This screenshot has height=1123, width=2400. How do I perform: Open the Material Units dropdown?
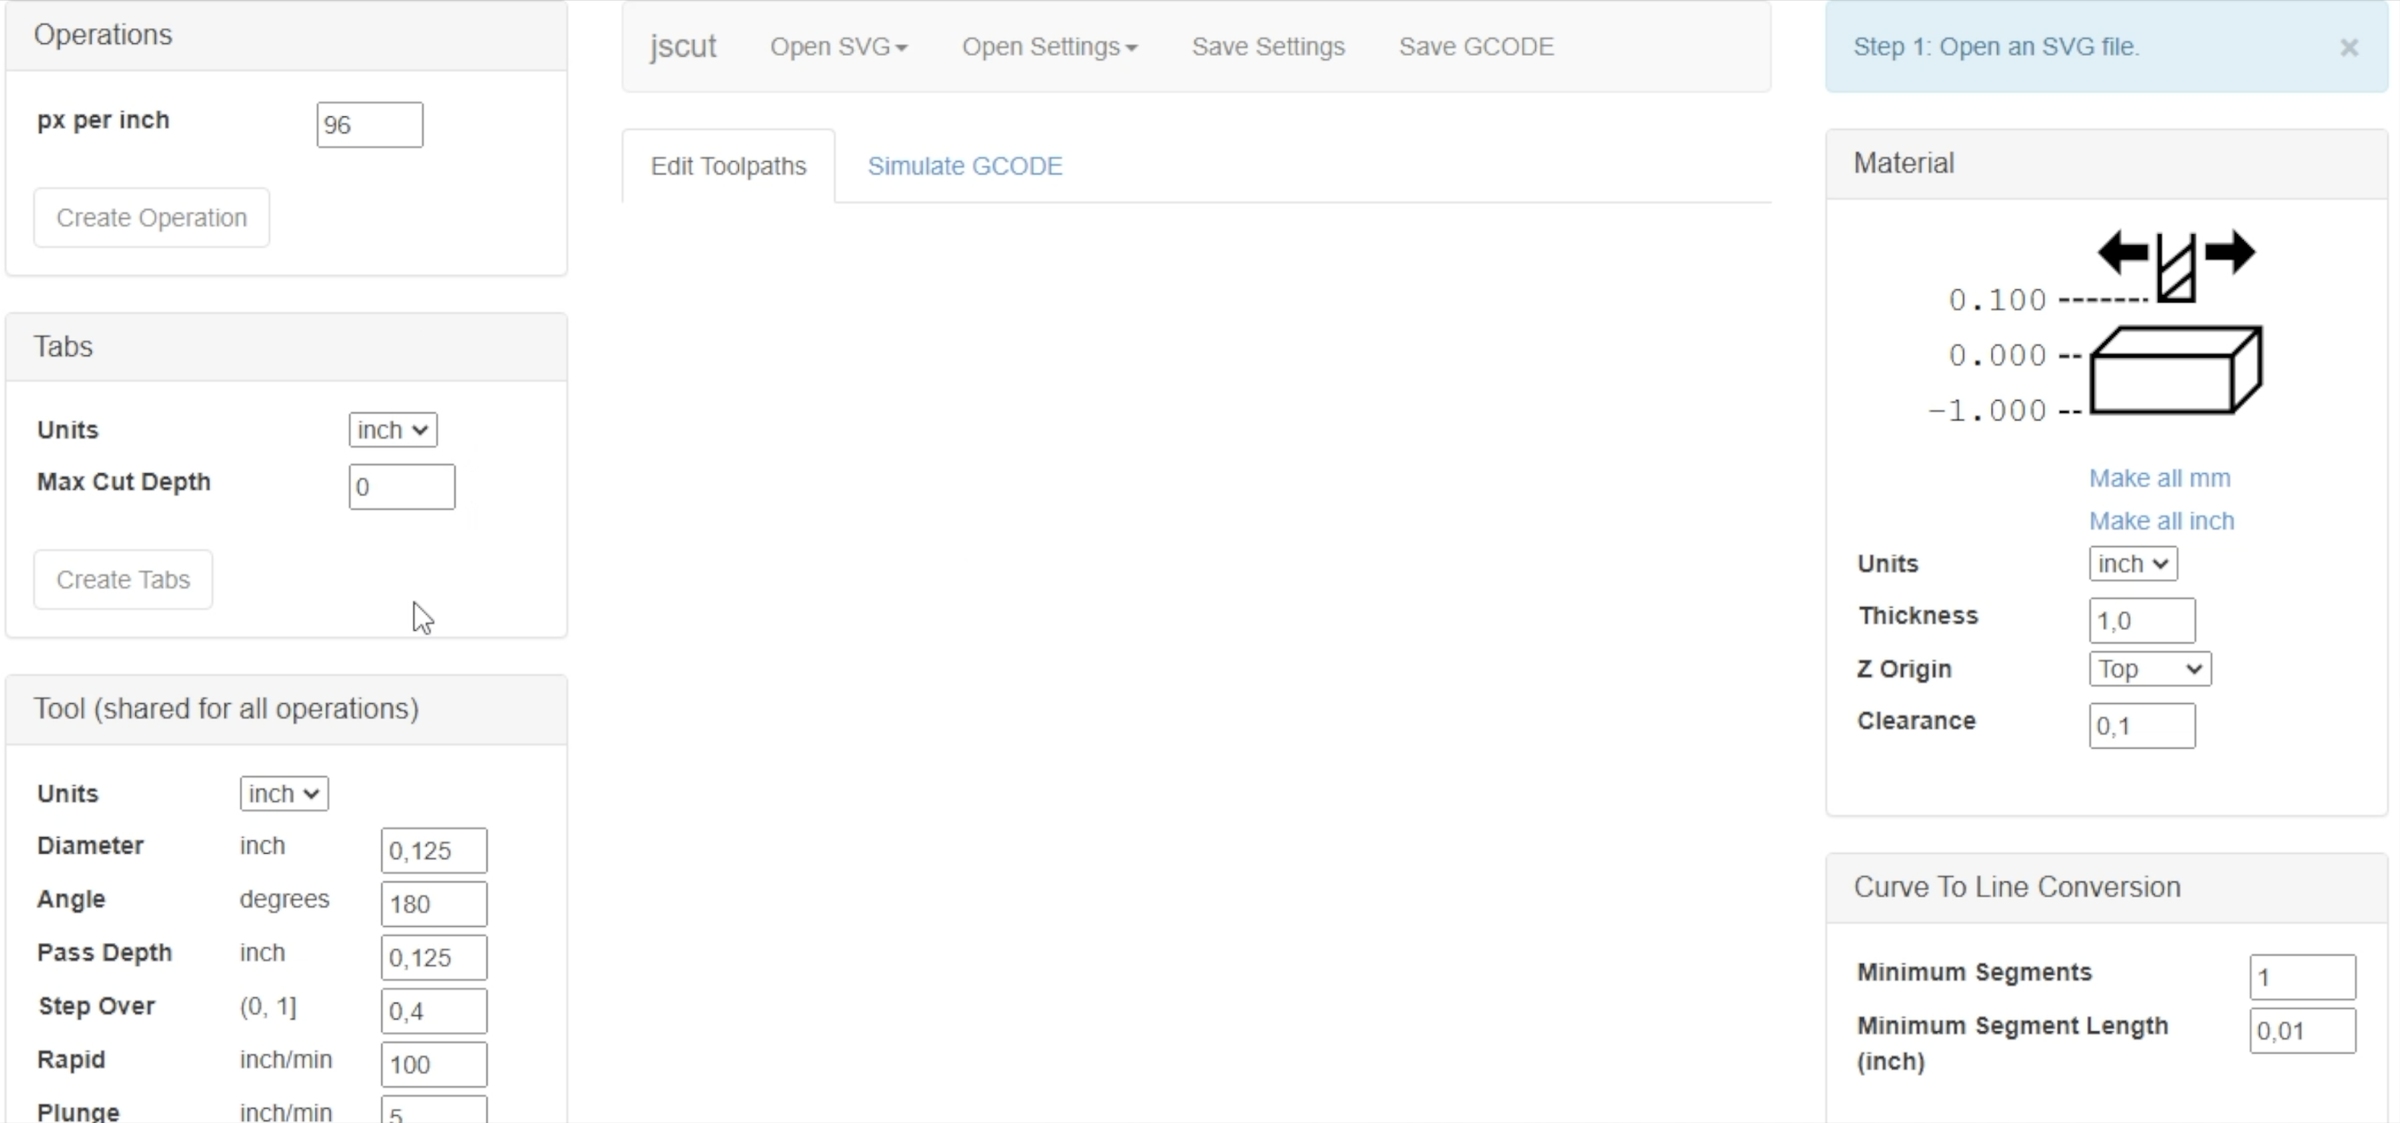[2132, 564]
